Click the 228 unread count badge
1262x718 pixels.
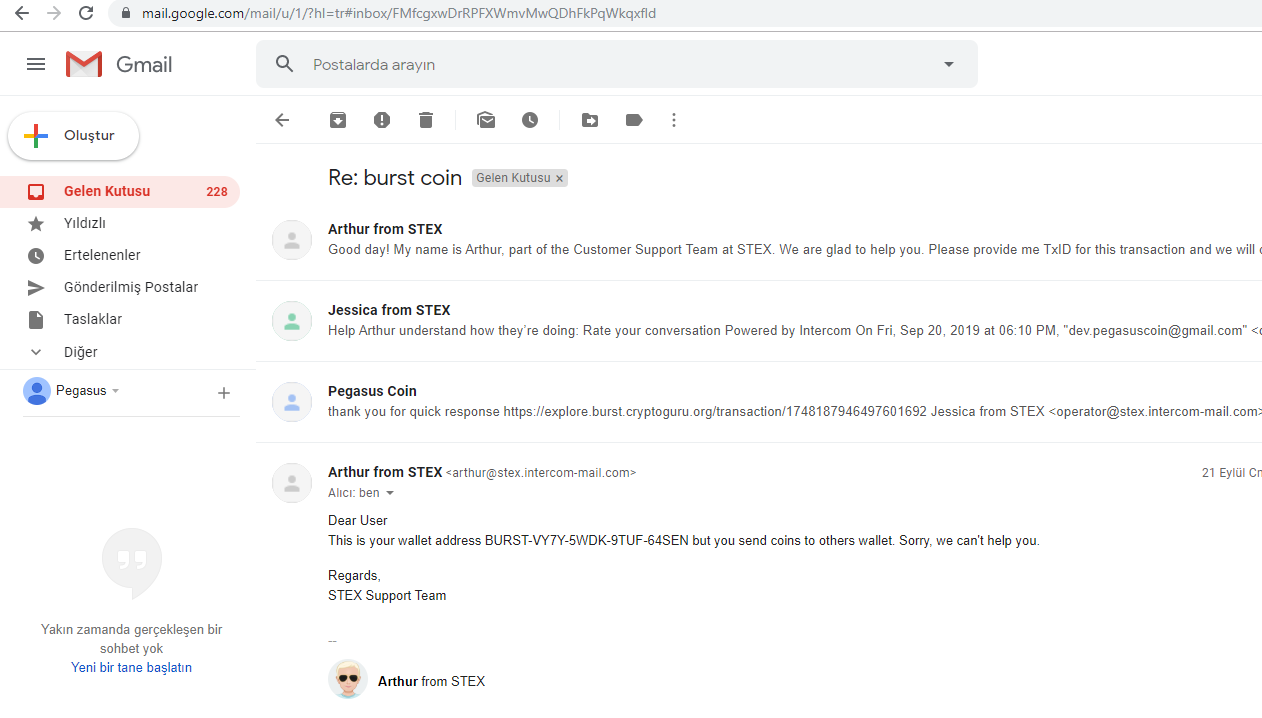tap(217, 192)
